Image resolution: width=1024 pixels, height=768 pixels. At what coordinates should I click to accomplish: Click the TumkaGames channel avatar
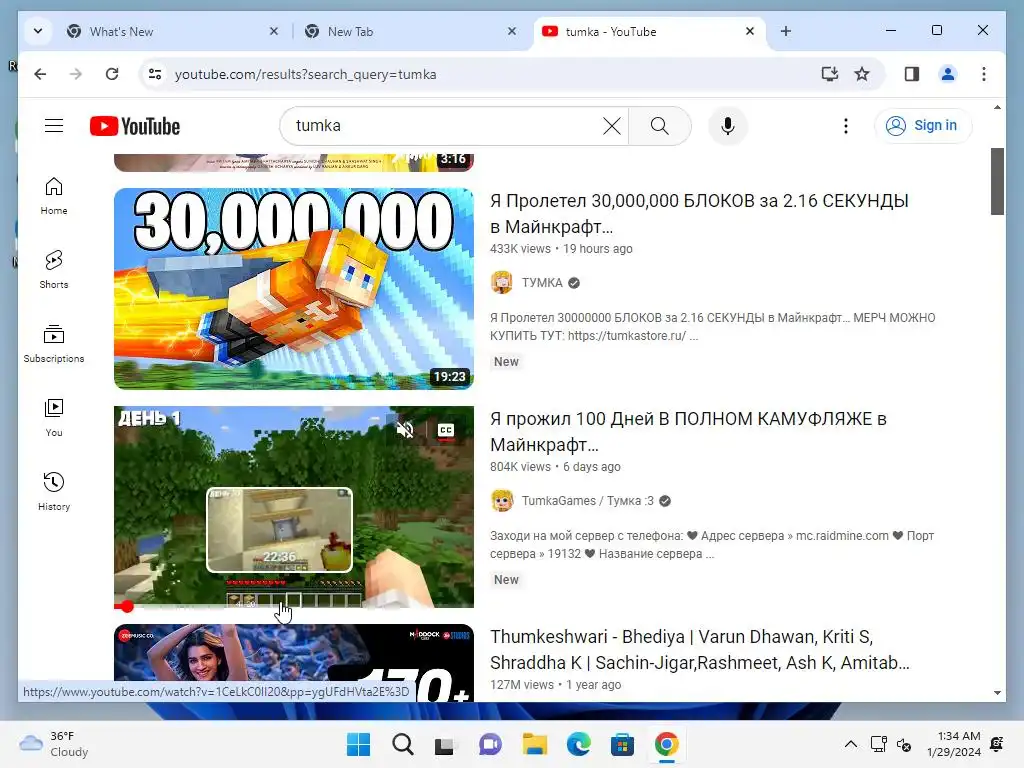coord(502,501)
